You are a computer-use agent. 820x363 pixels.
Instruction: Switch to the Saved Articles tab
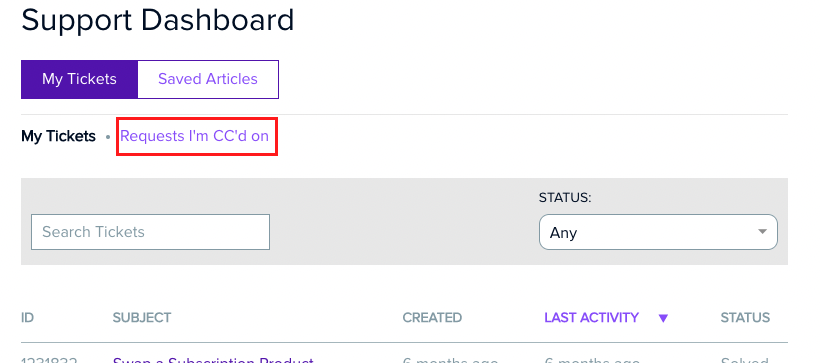point(208,79)
